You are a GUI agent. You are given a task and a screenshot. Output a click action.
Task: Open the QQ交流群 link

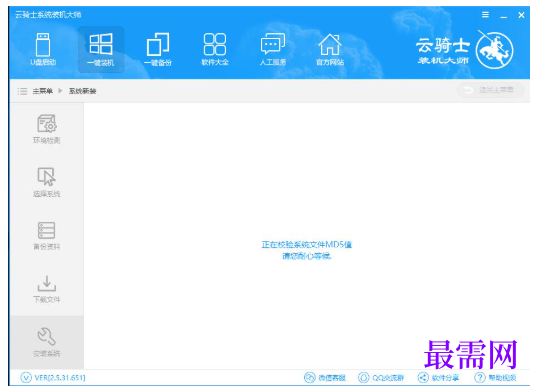381,377
